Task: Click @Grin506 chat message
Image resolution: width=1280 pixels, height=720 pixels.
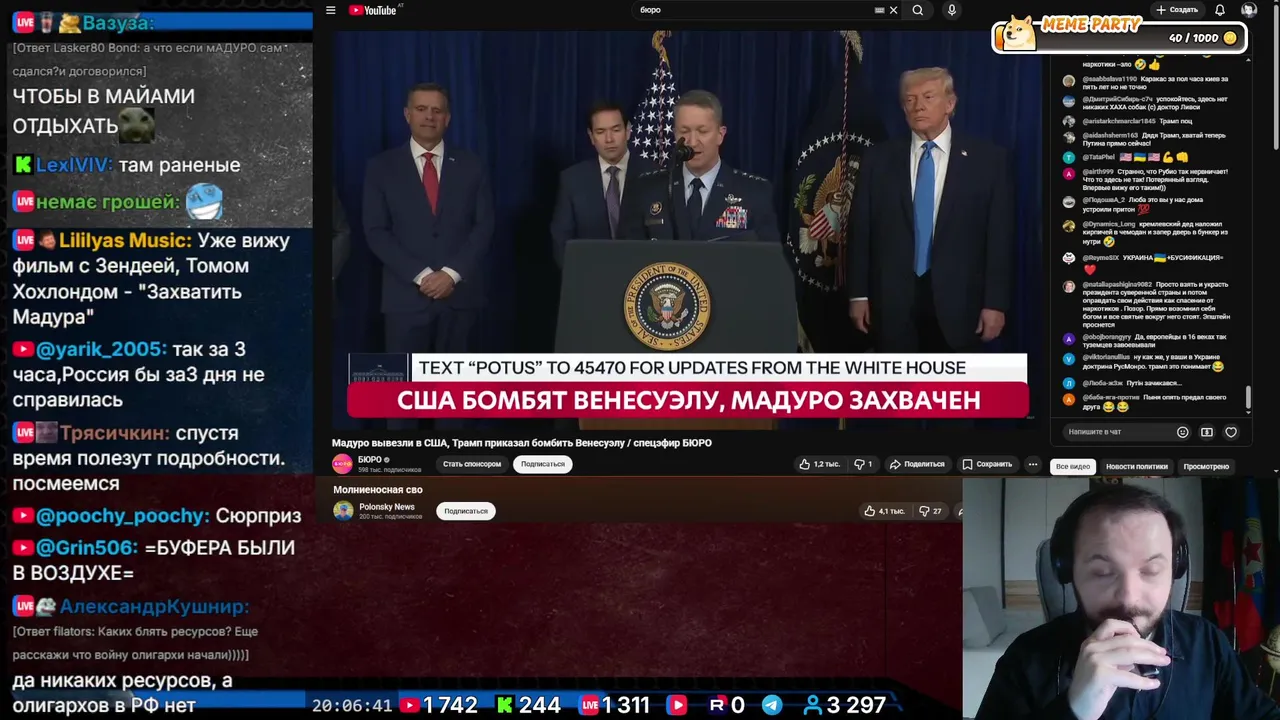Action: click(153, 560)
